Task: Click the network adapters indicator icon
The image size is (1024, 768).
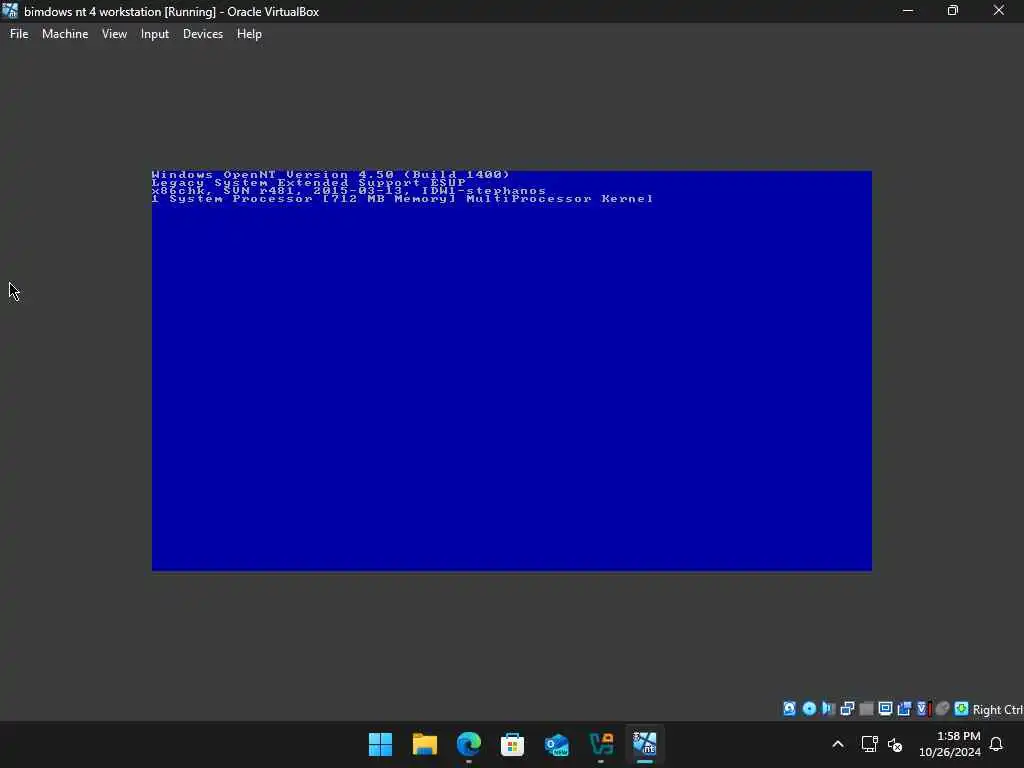Action: [x=847, y=709]
